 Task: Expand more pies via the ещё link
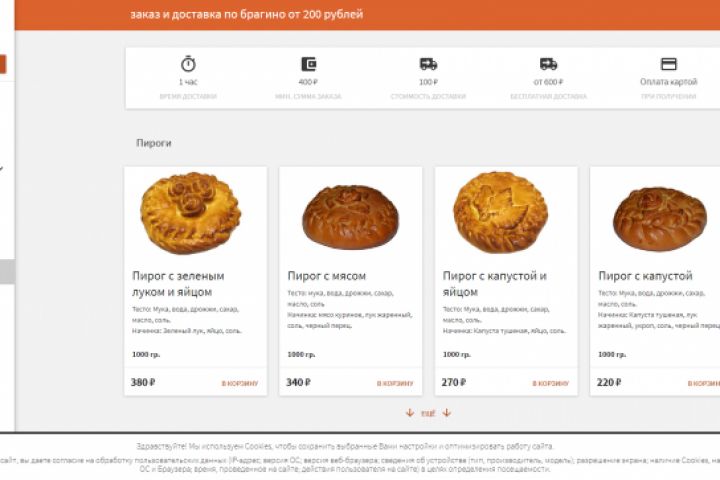[428, 413]
